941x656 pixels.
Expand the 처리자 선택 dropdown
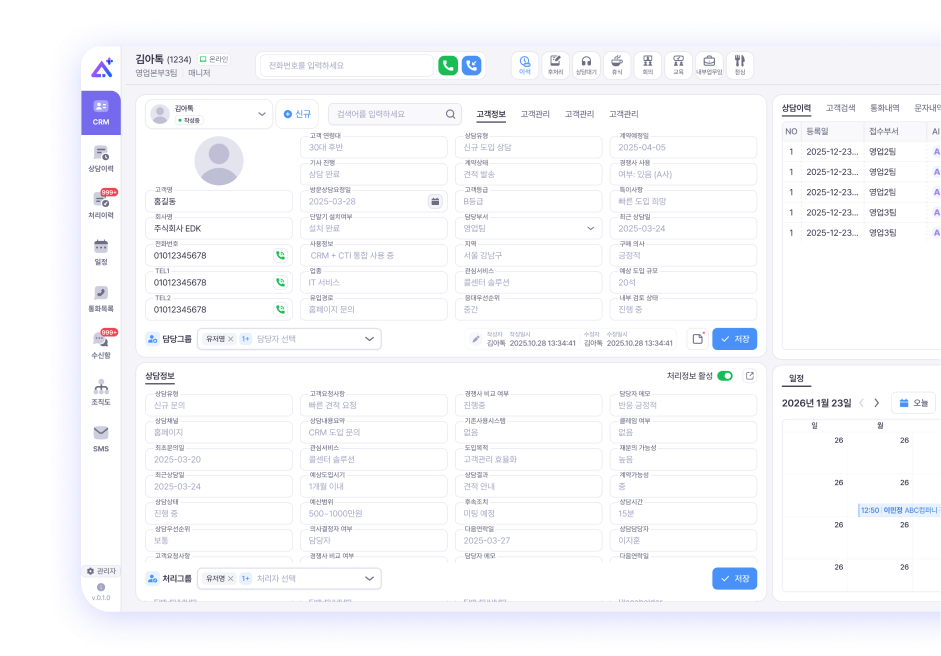(x=369, y=579)
